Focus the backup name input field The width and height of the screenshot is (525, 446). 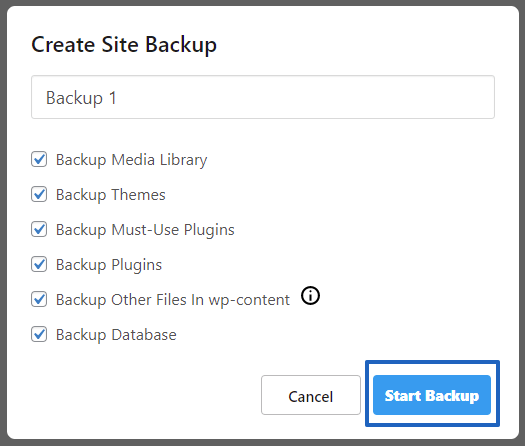point(263,97)
